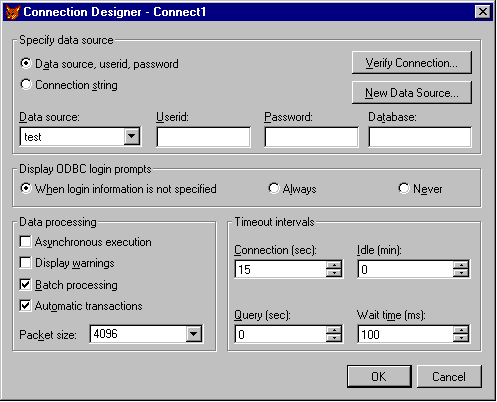Focus the Password input box
497x402 pixels.
(311, 137)
